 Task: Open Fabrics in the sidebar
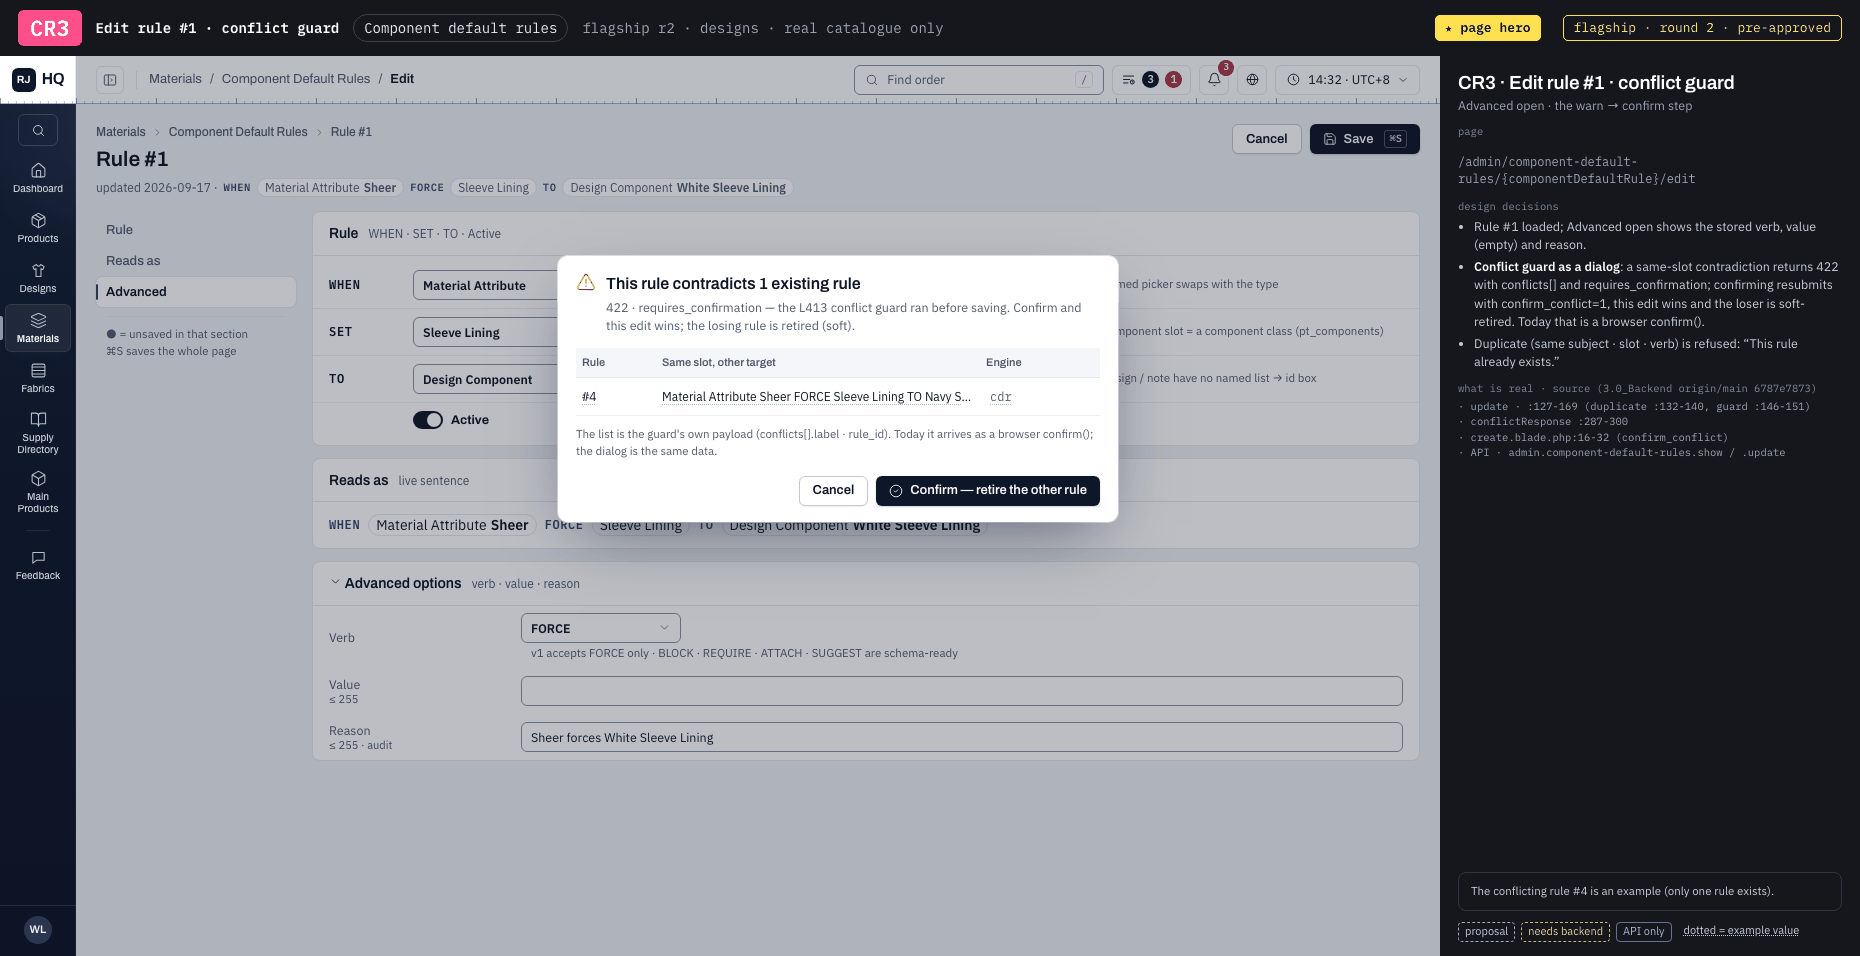click(x=38, y=378)
